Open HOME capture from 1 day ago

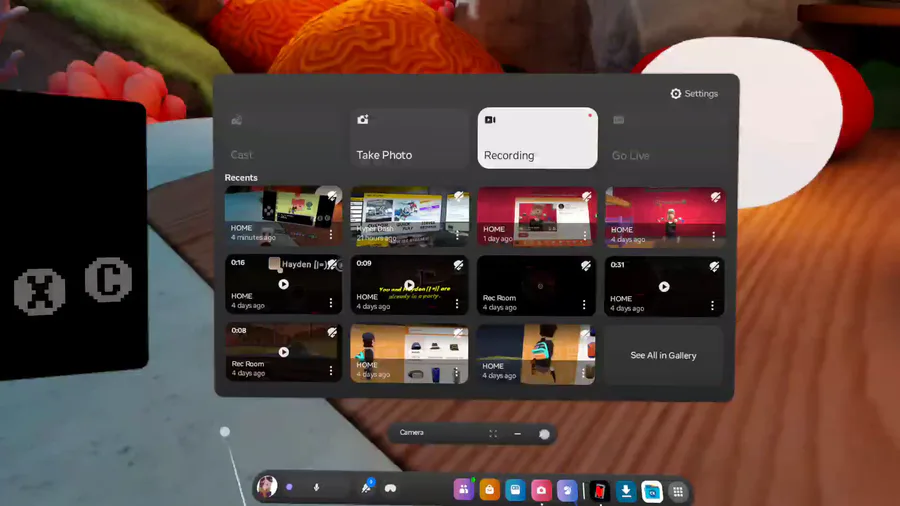click(x=537, y=216)
